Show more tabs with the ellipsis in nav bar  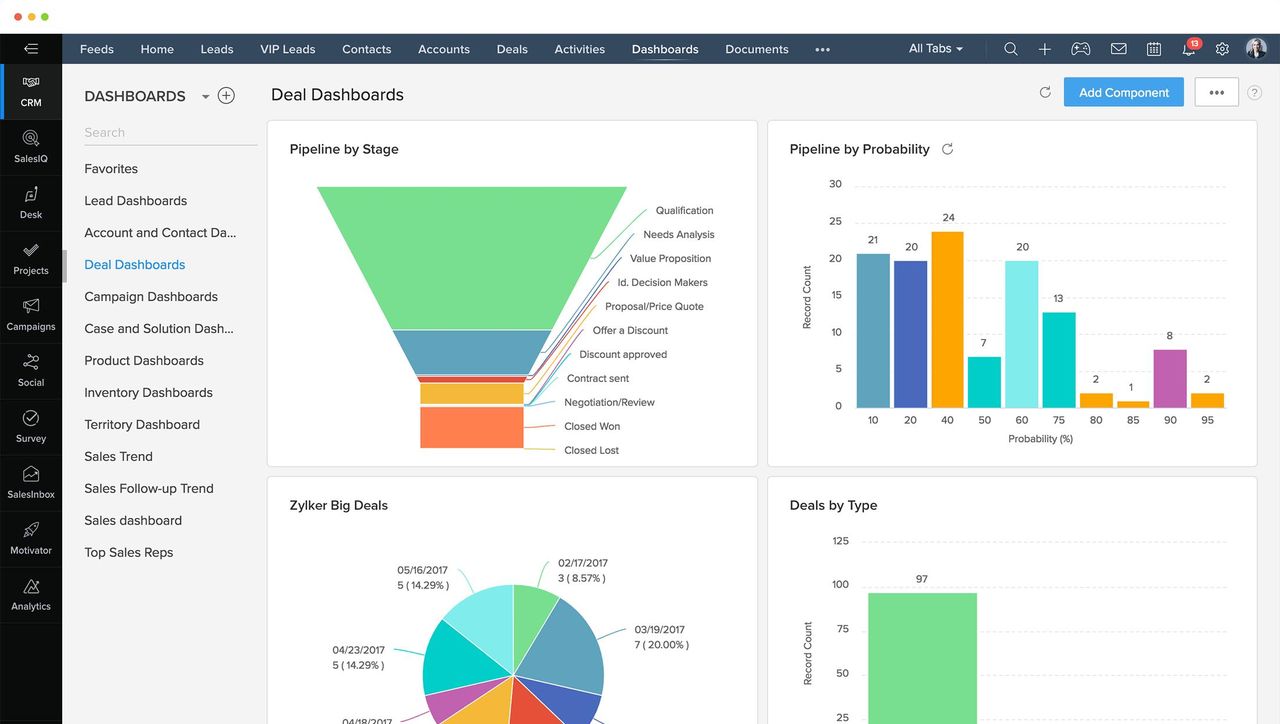click(x=822, y=49)
